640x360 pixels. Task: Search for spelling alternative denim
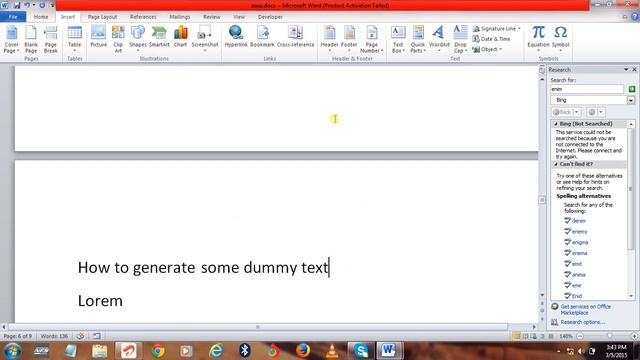578,221
